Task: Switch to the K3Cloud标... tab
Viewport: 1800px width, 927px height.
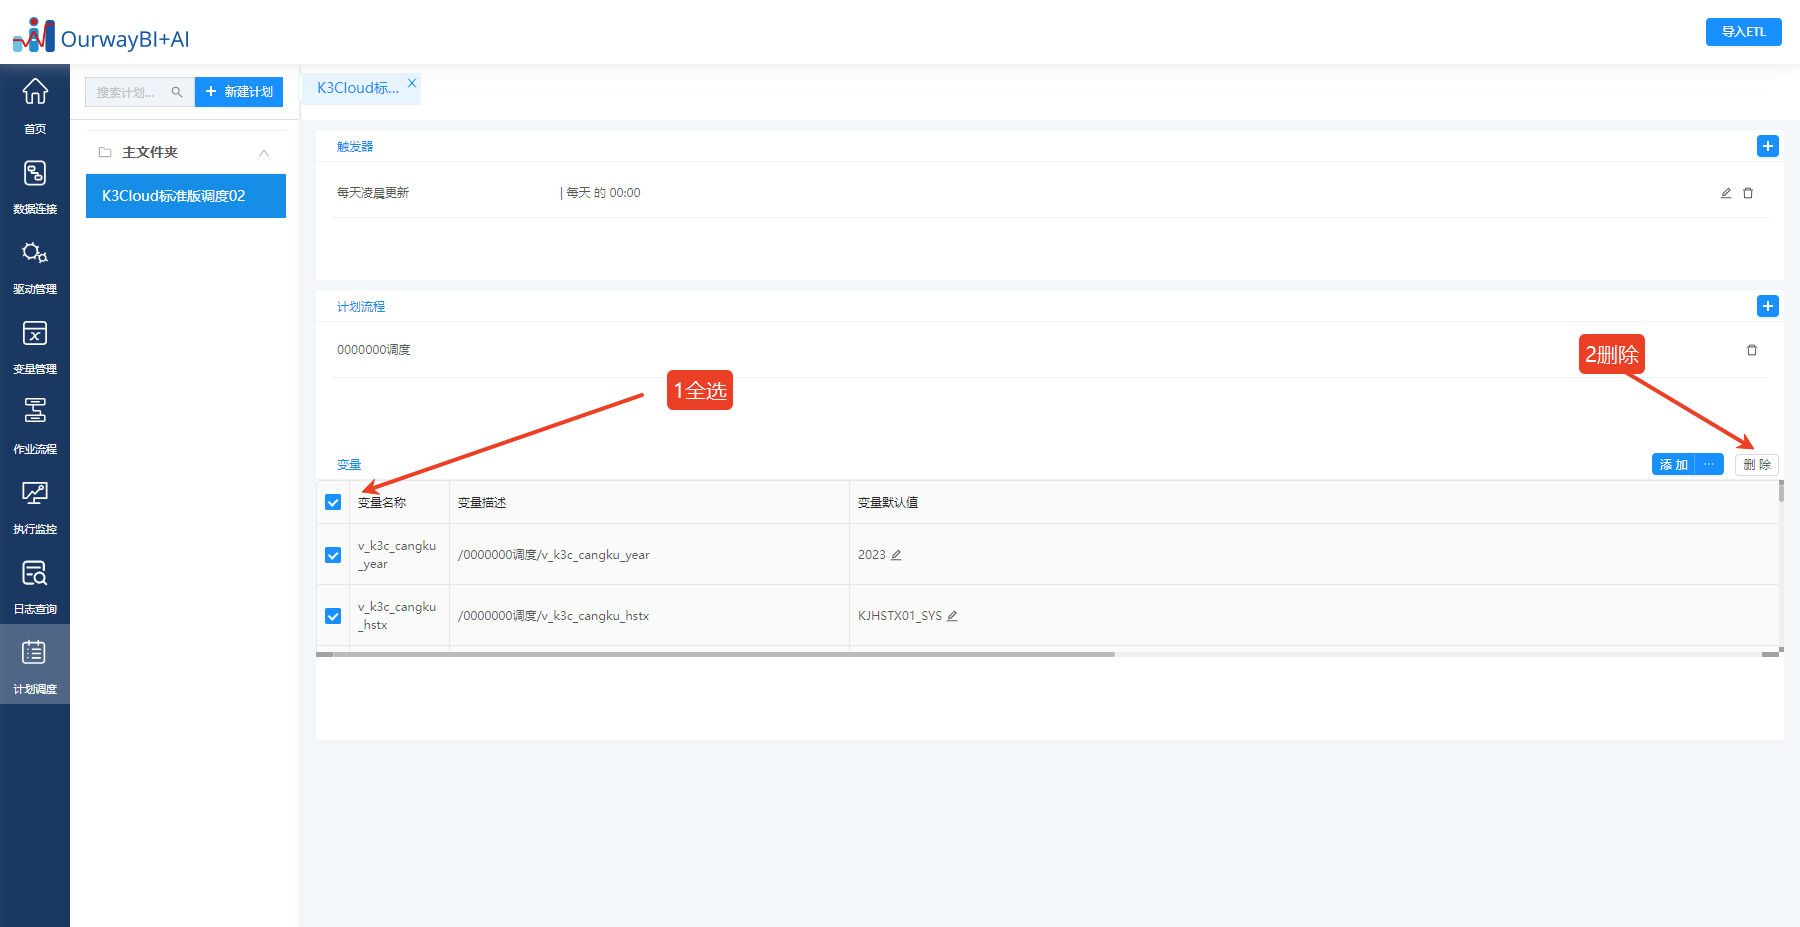Action: click(x=358, y=88)
